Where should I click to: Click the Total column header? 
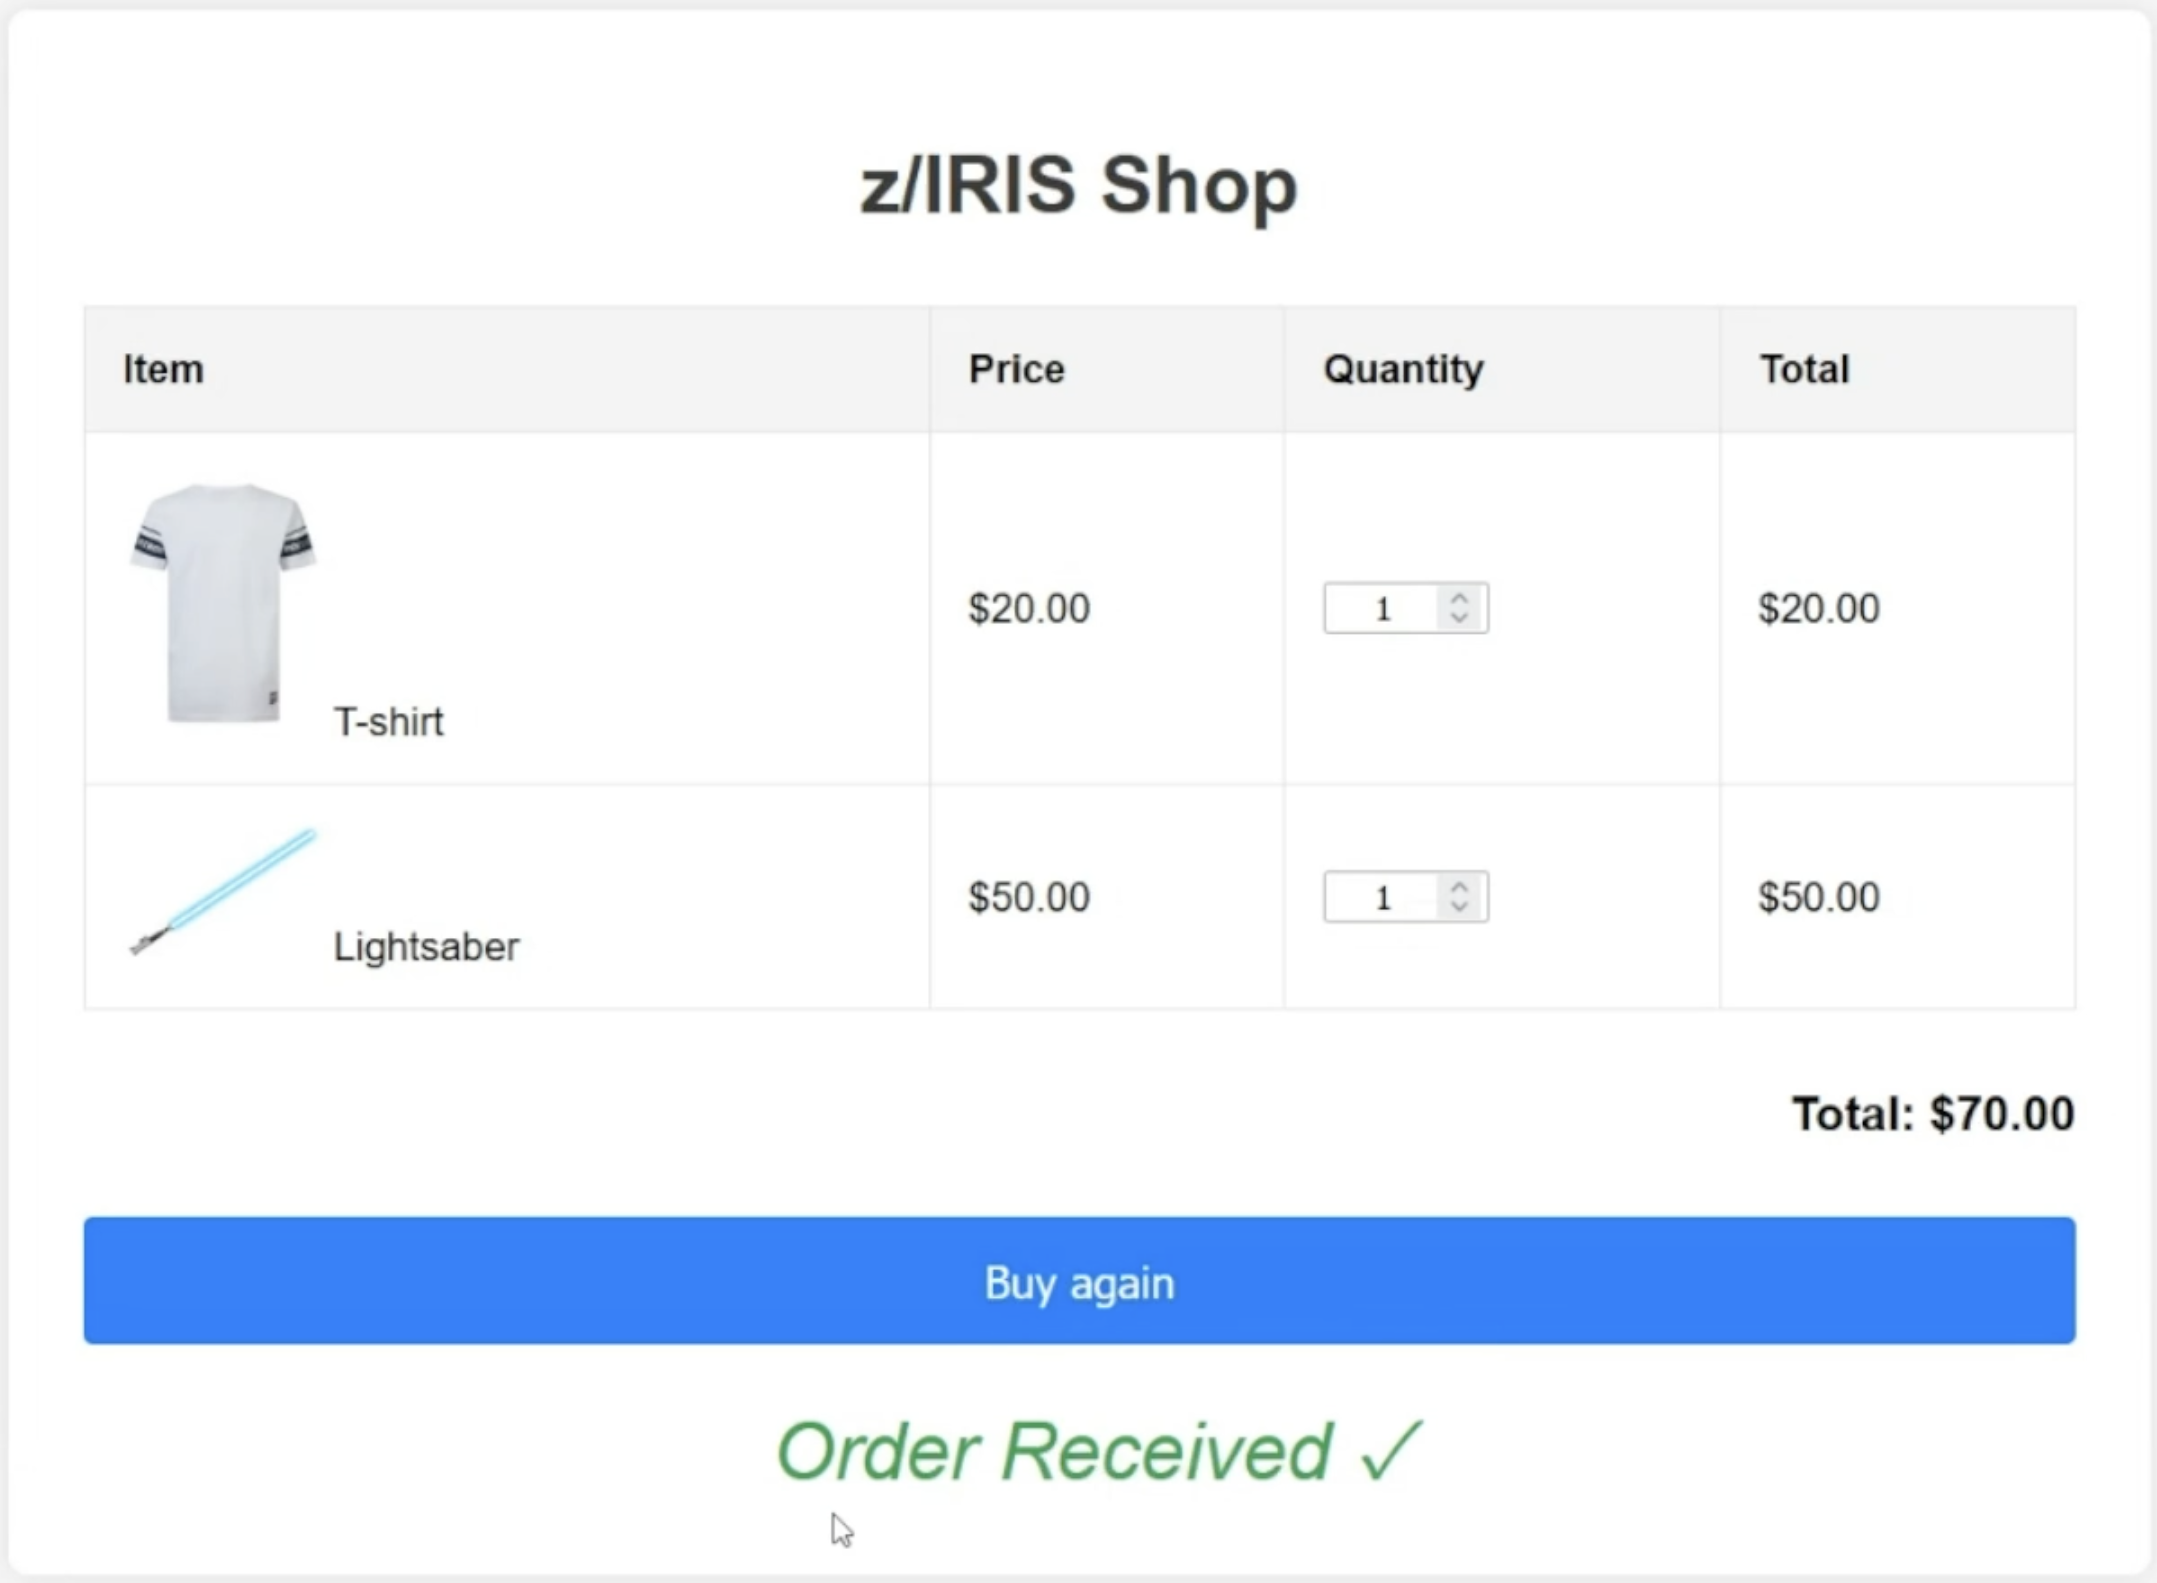(x=1805, y=369)
